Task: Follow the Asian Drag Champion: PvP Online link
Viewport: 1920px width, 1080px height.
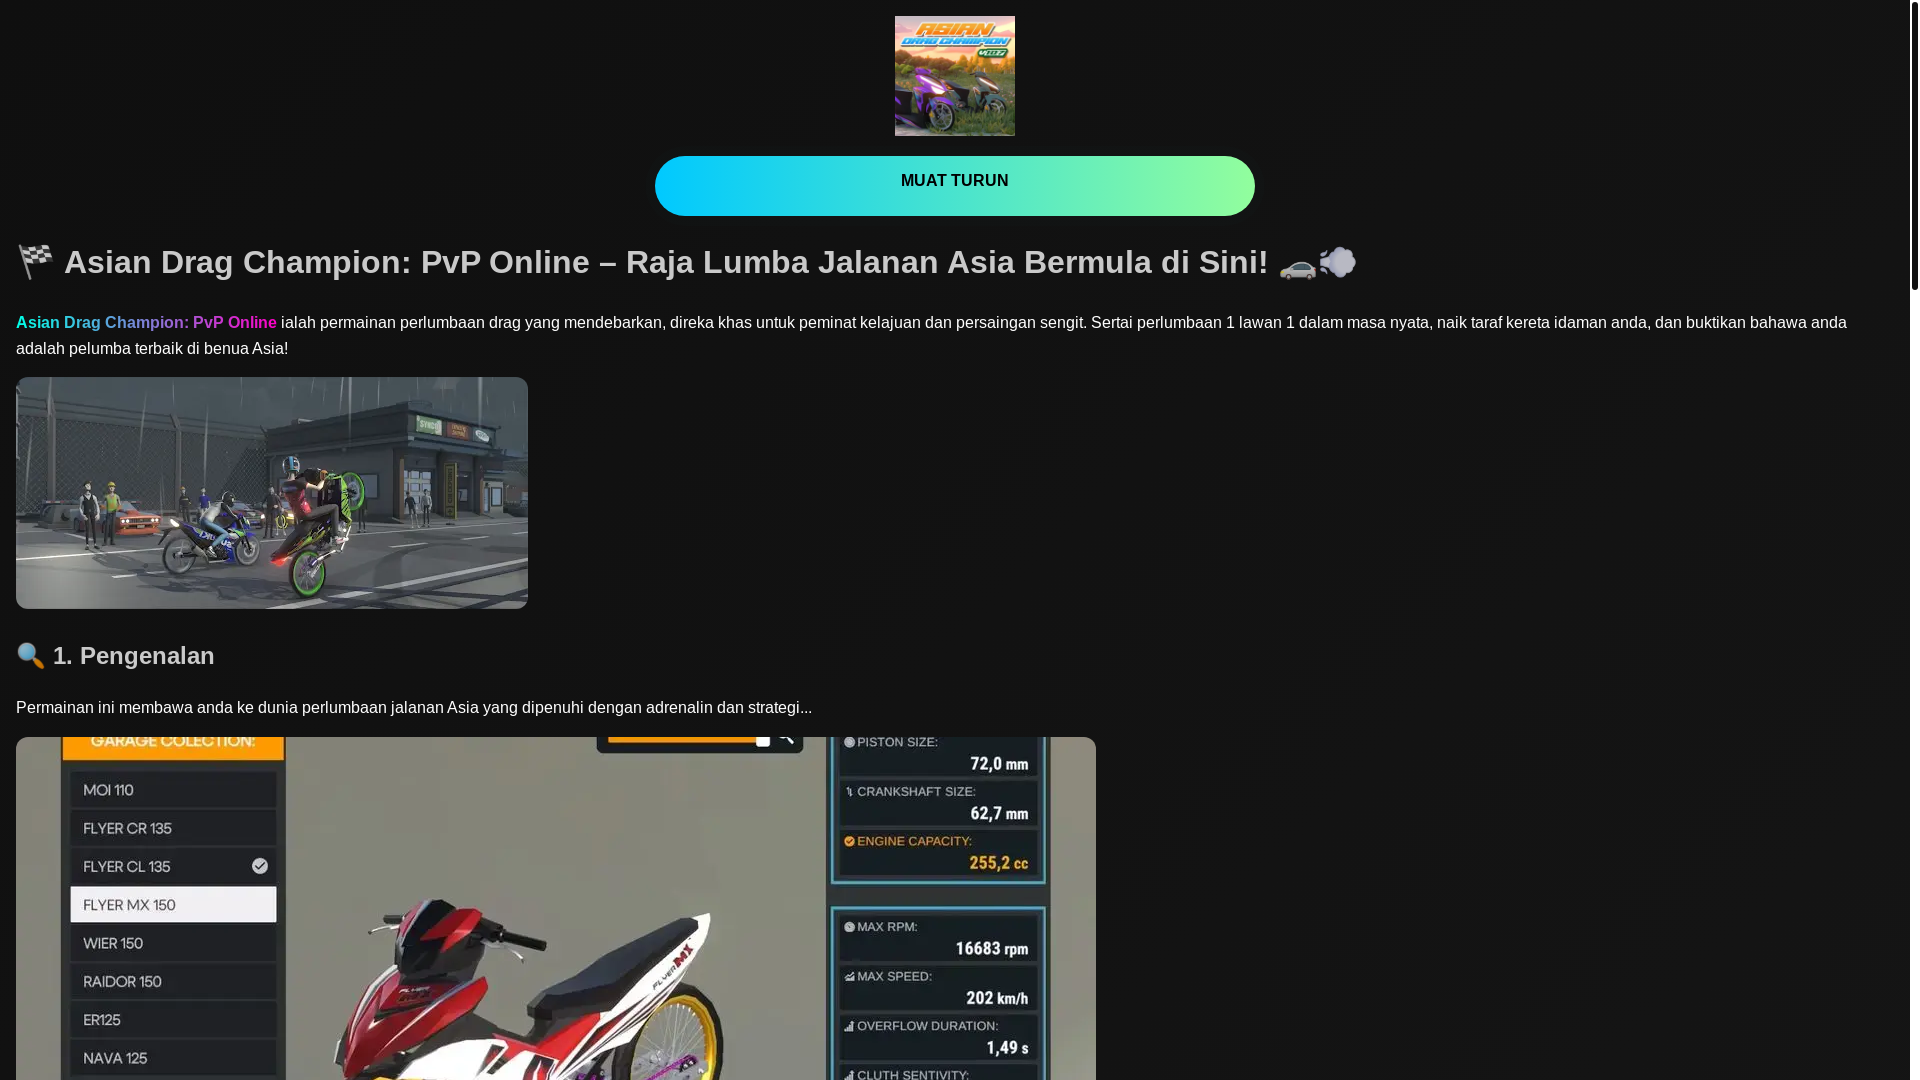Action: pos(146,322)
